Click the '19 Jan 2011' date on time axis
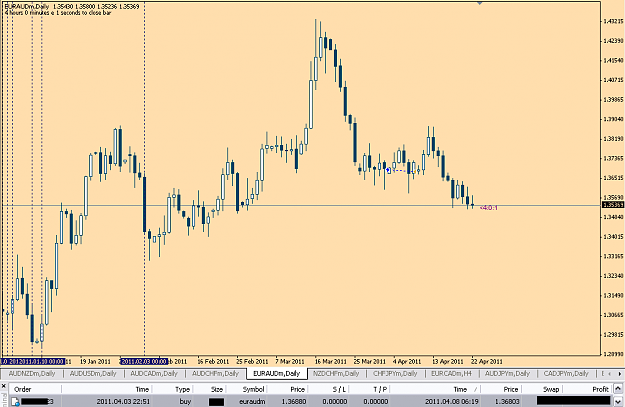This screenshot has width=625, height=407. [x=95, y=362]
